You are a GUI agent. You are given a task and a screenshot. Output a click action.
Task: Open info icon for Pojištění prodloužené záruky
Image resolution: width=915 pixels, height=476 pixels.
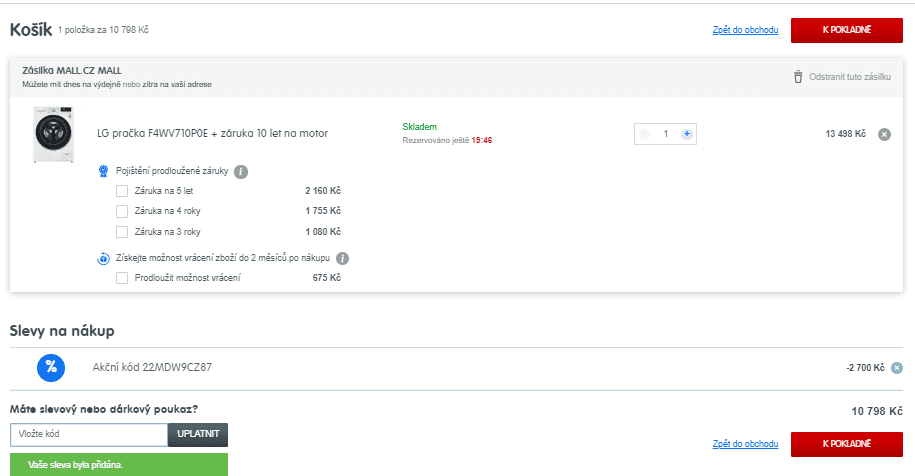[241, 172]
